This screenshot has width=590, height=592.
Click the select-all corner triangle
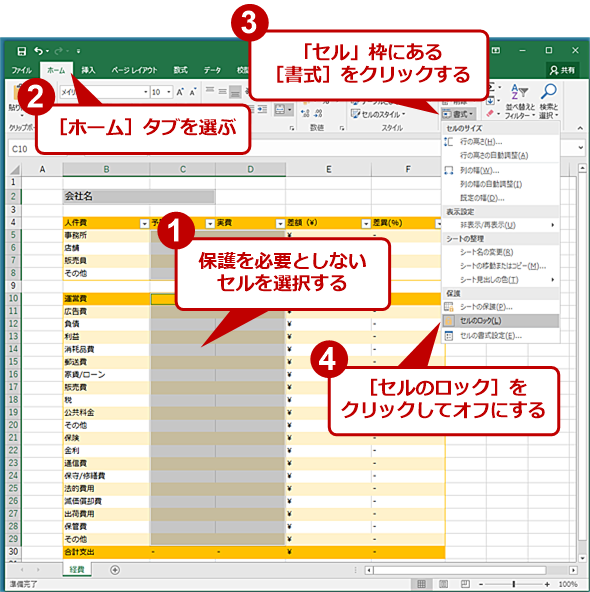(x=14, y=169)
